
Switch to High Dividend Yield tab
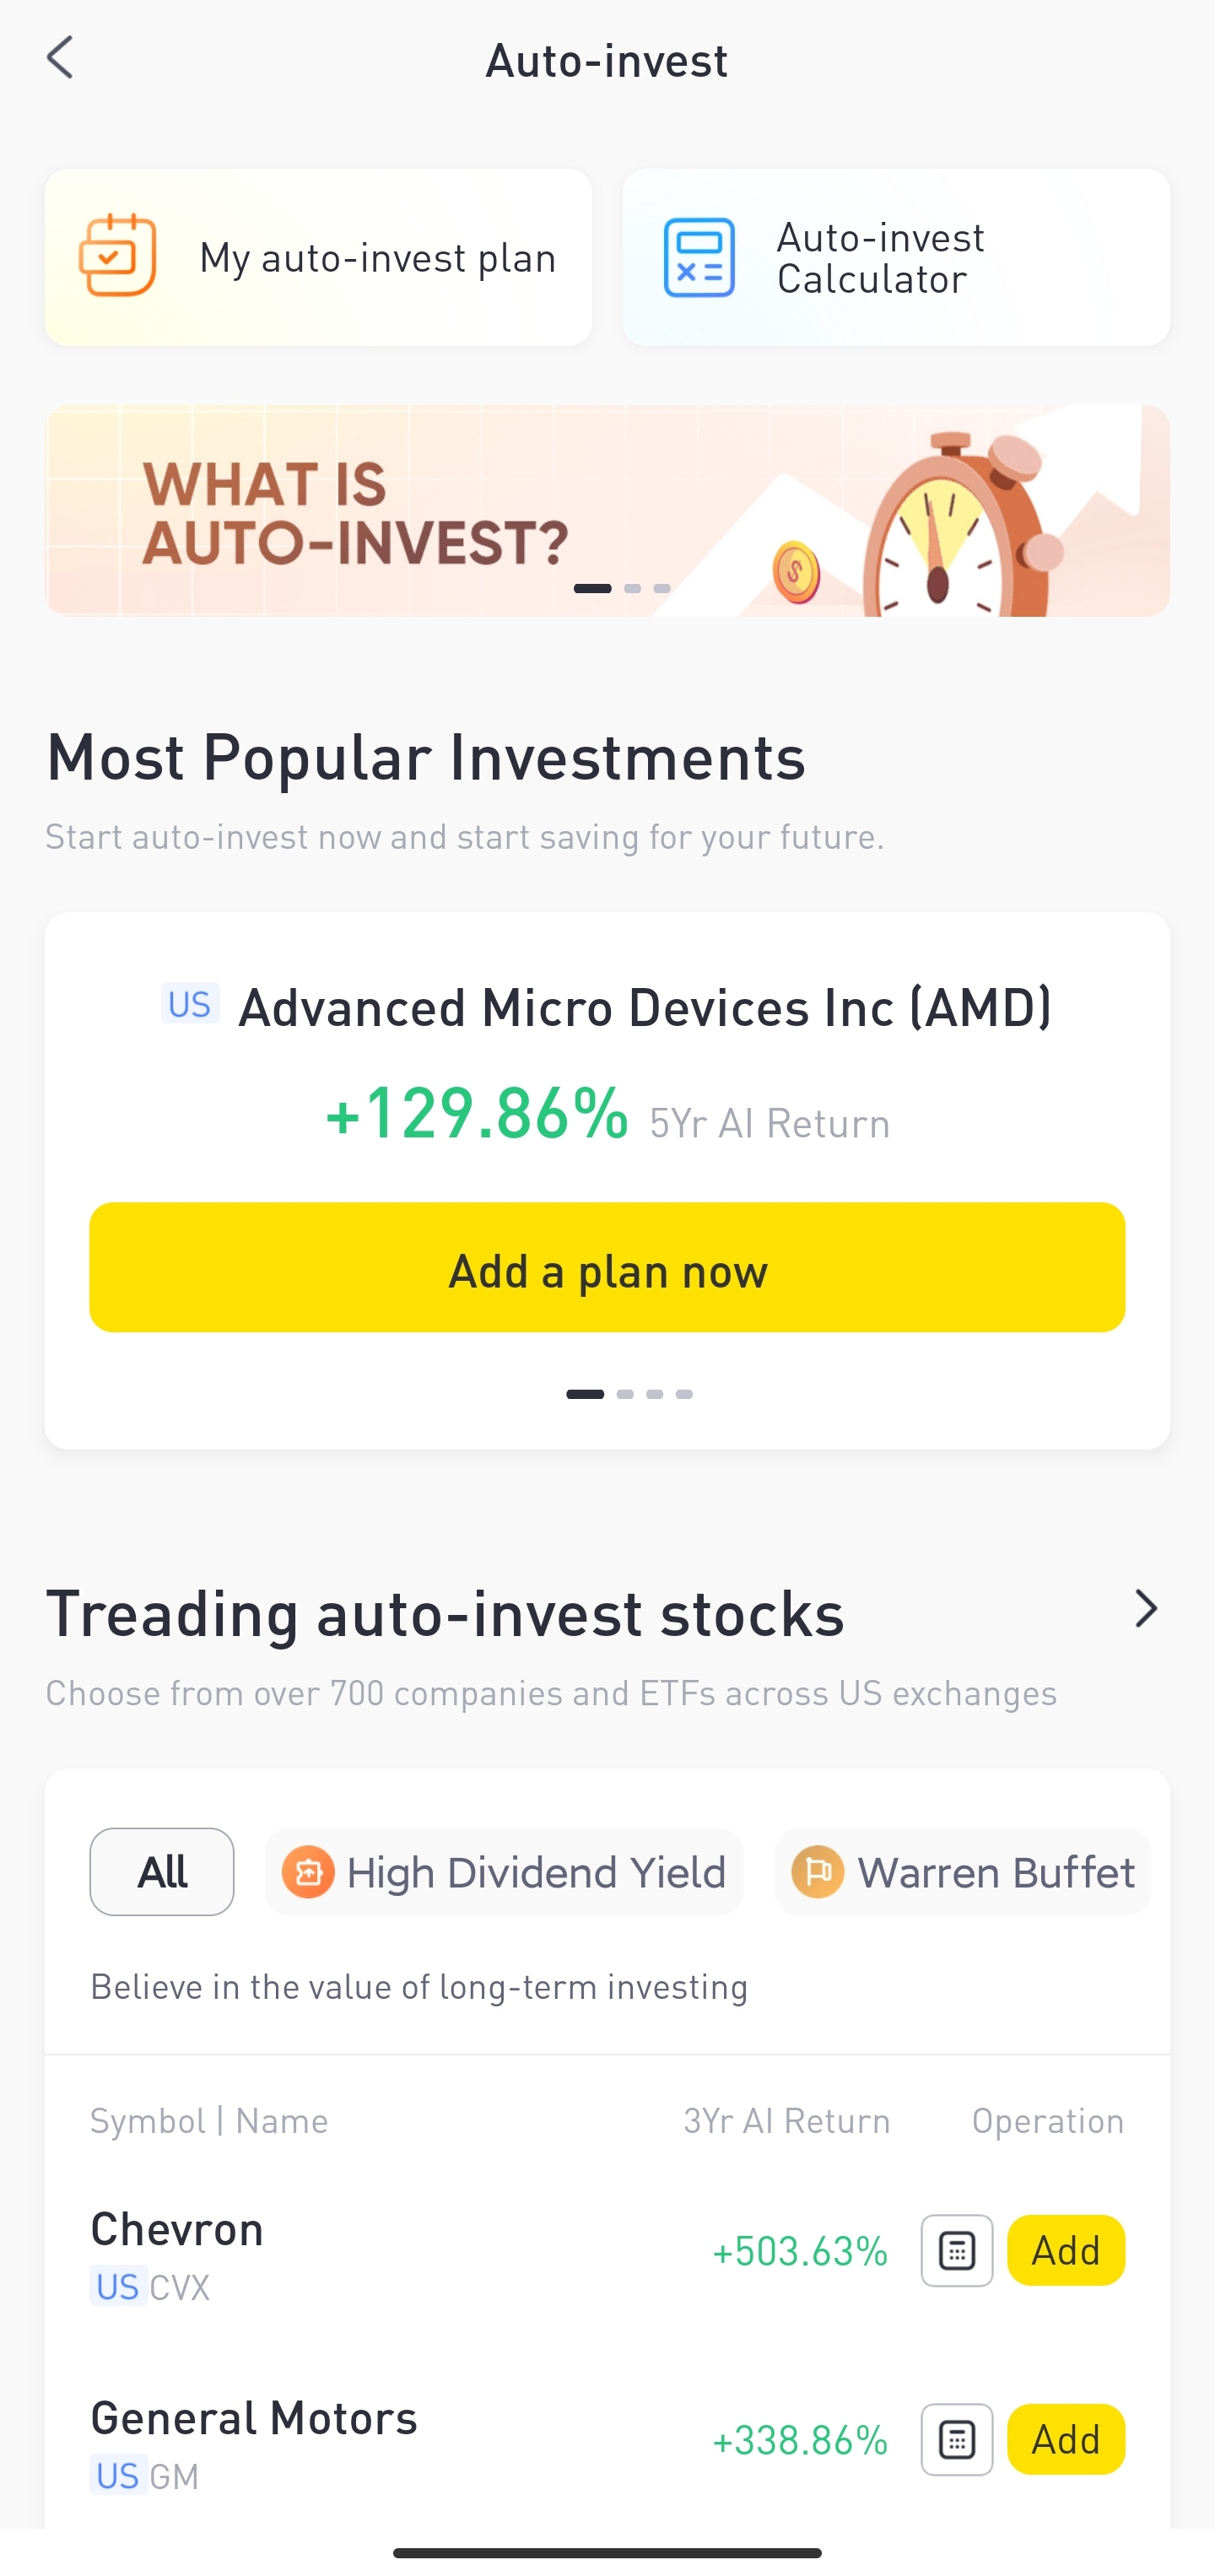pyautogui.click(x=535, y=1872)
